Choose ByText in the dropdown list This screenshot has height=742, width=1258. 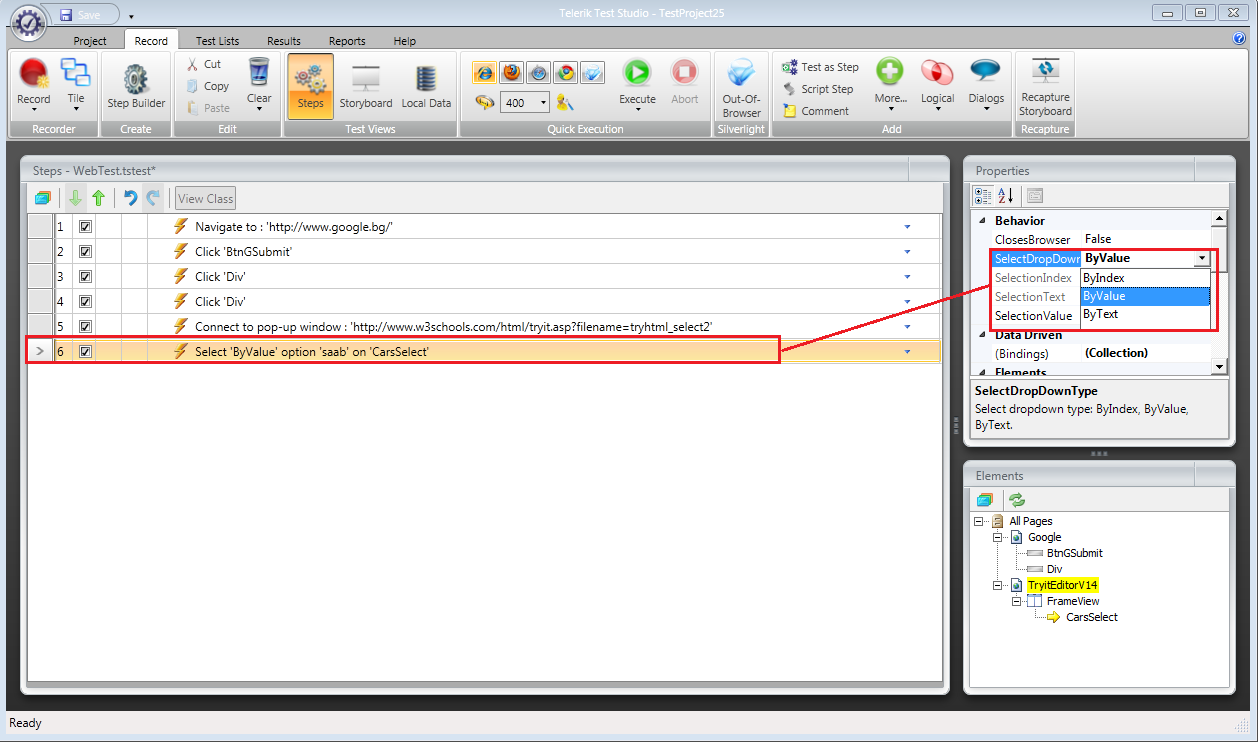(x=1100, y=314)
